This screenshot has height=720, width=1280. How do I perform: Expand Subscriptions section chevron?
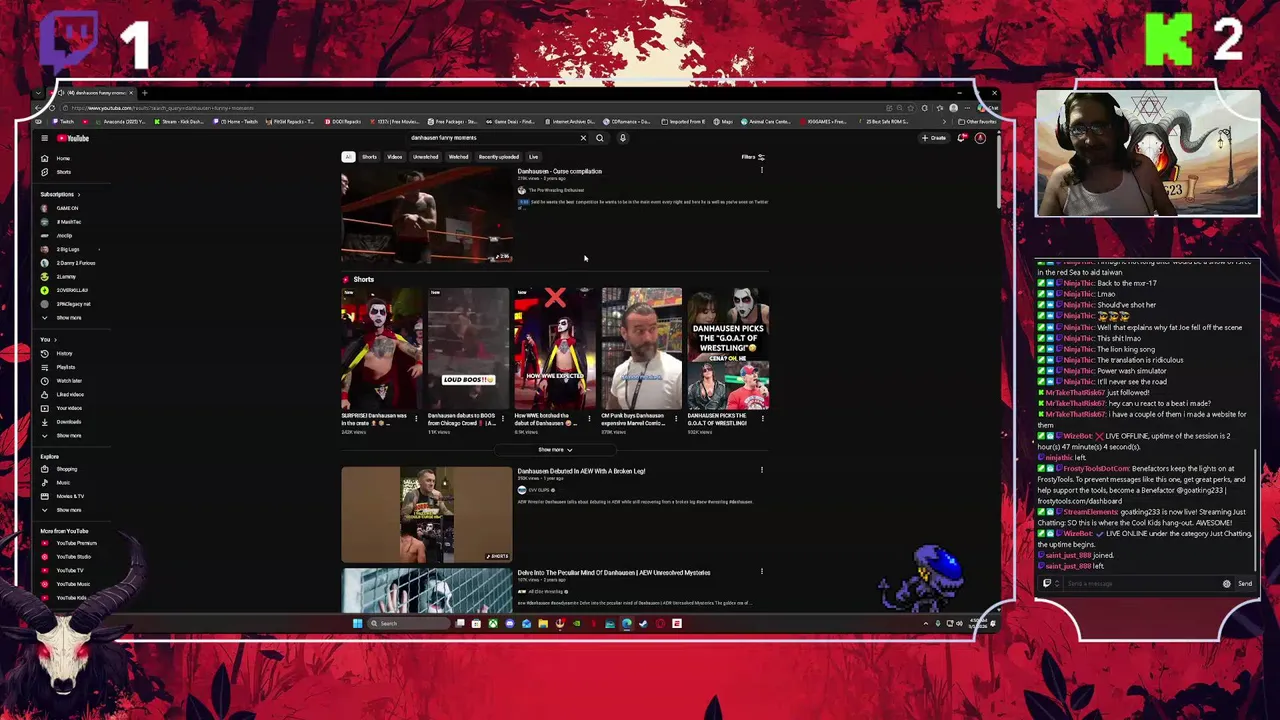click(x=78, y=194)
